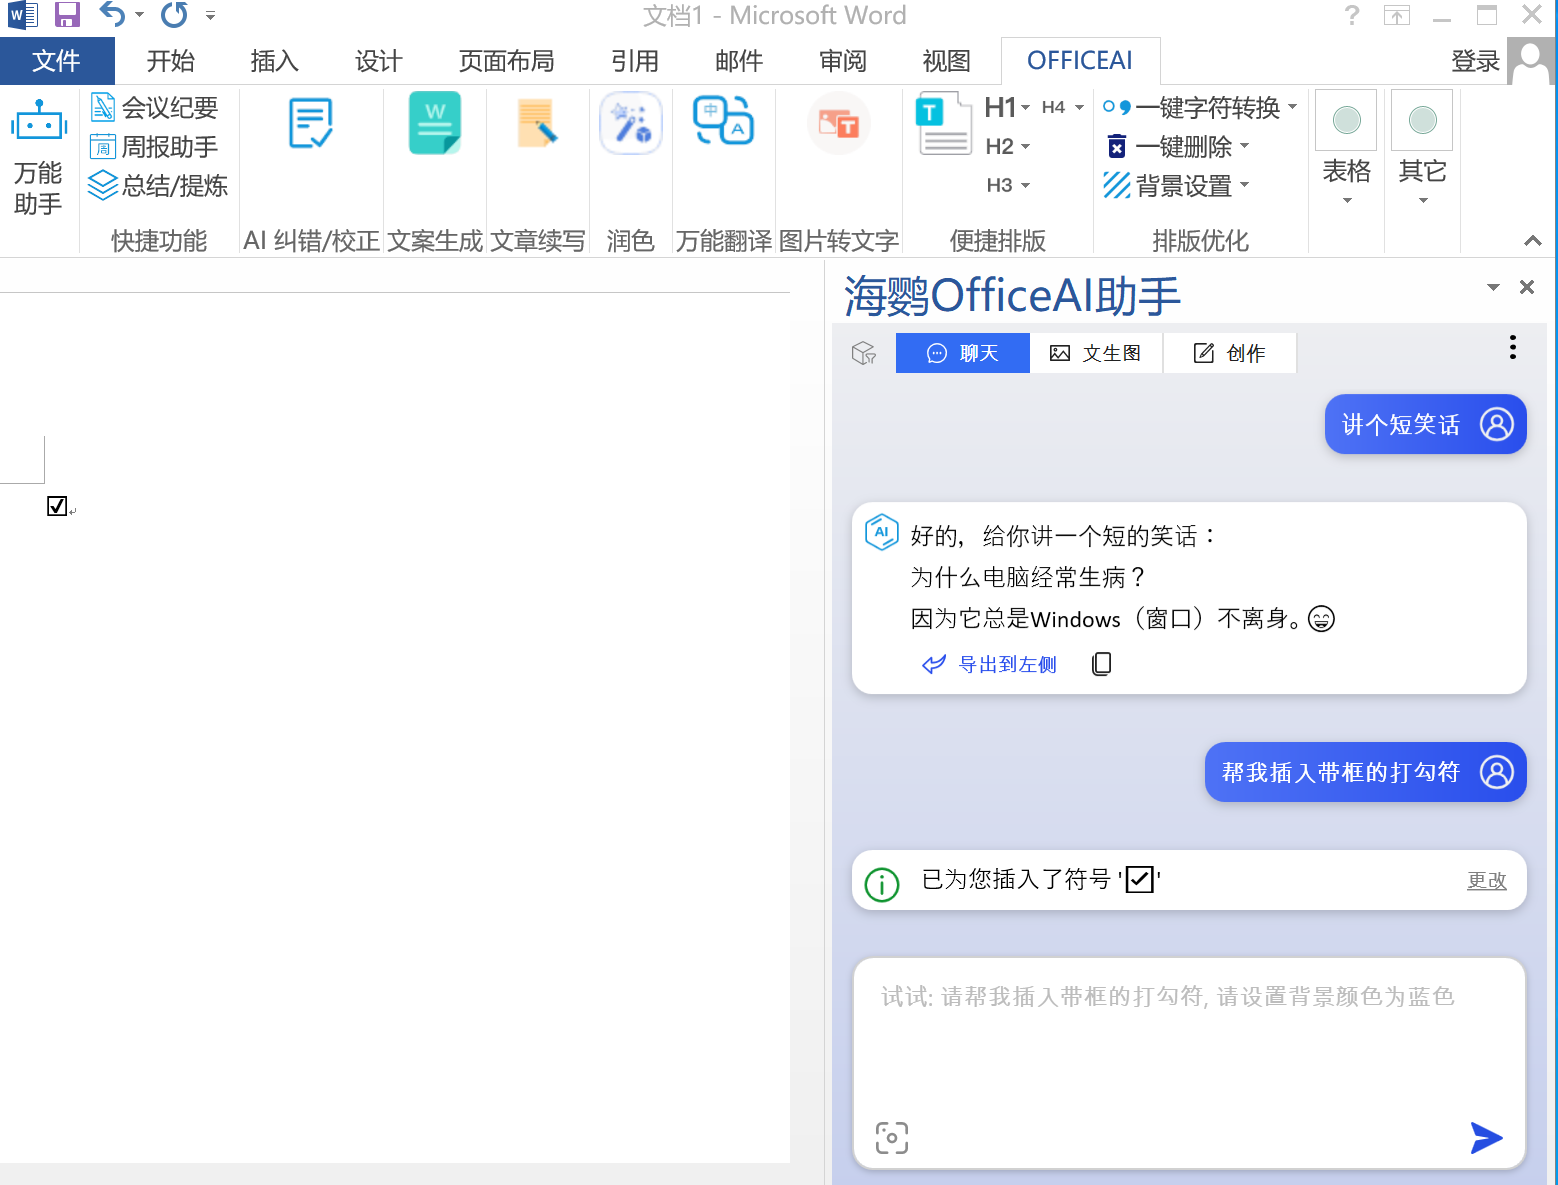
Task: Open the 一键字符转换 dropdown
Action: [x=1292, y=106]
